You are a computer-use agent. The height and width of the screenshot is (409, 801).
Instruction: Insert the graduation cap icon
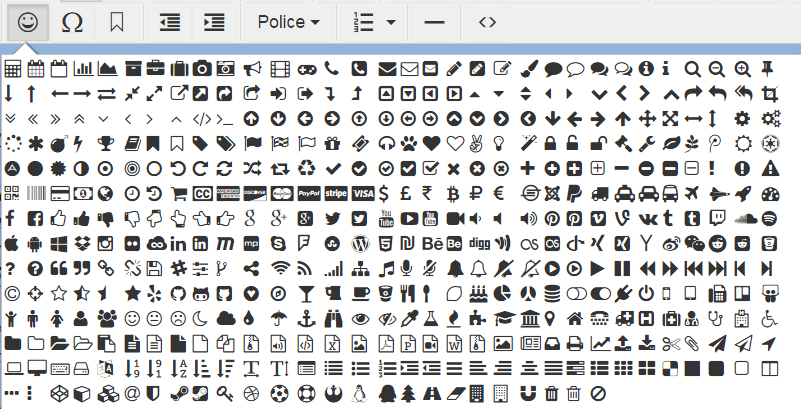(505, 319)
